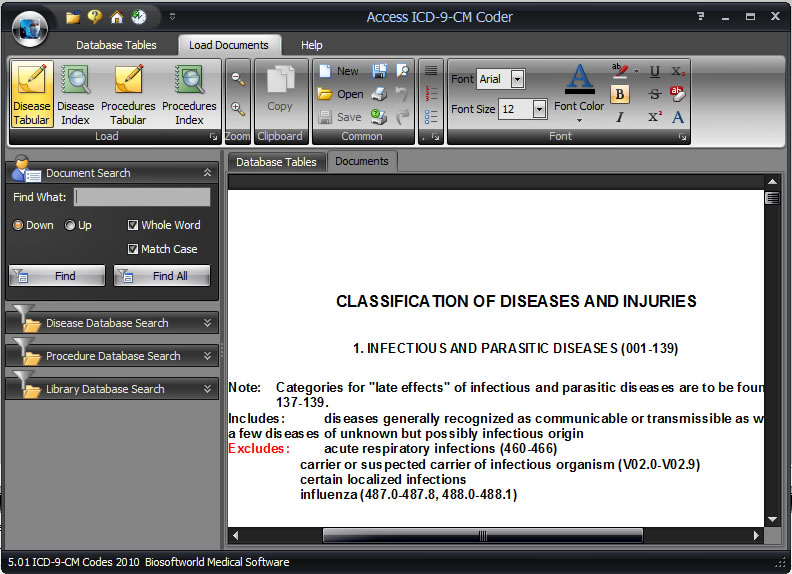Expand the Font Color dropdown arrow
This screenshot has height=574, width=792.
(579, 120)
